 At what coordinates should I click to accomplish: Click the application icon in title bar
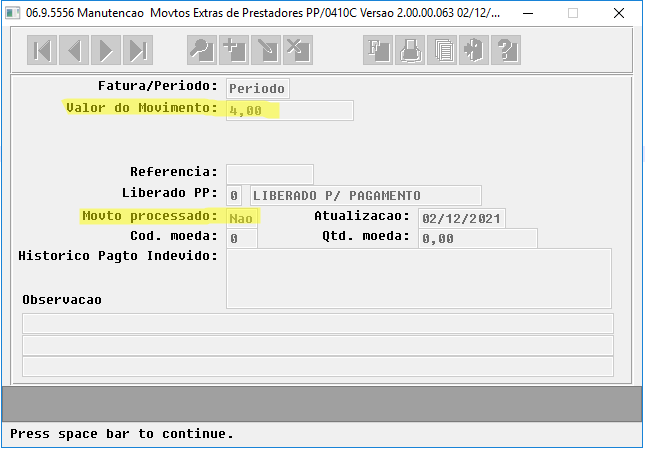[x=13, y=13]
